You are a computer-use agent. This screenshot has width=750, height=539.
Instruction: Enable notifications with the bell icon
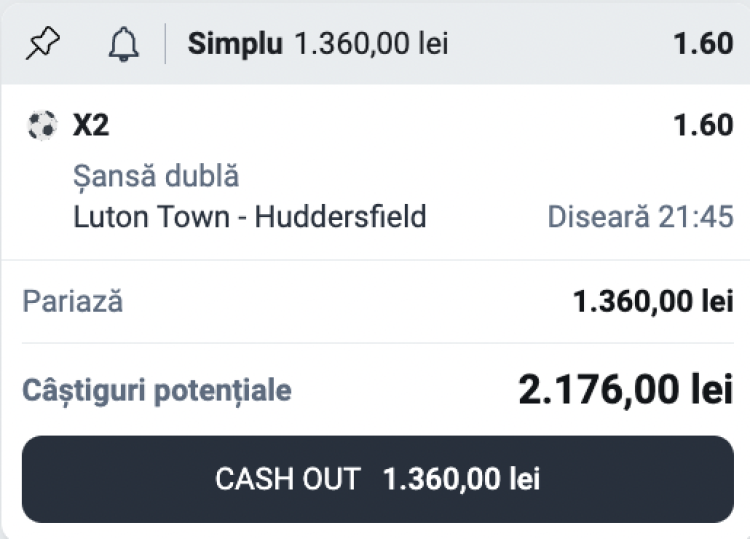[x=124, y=44]
